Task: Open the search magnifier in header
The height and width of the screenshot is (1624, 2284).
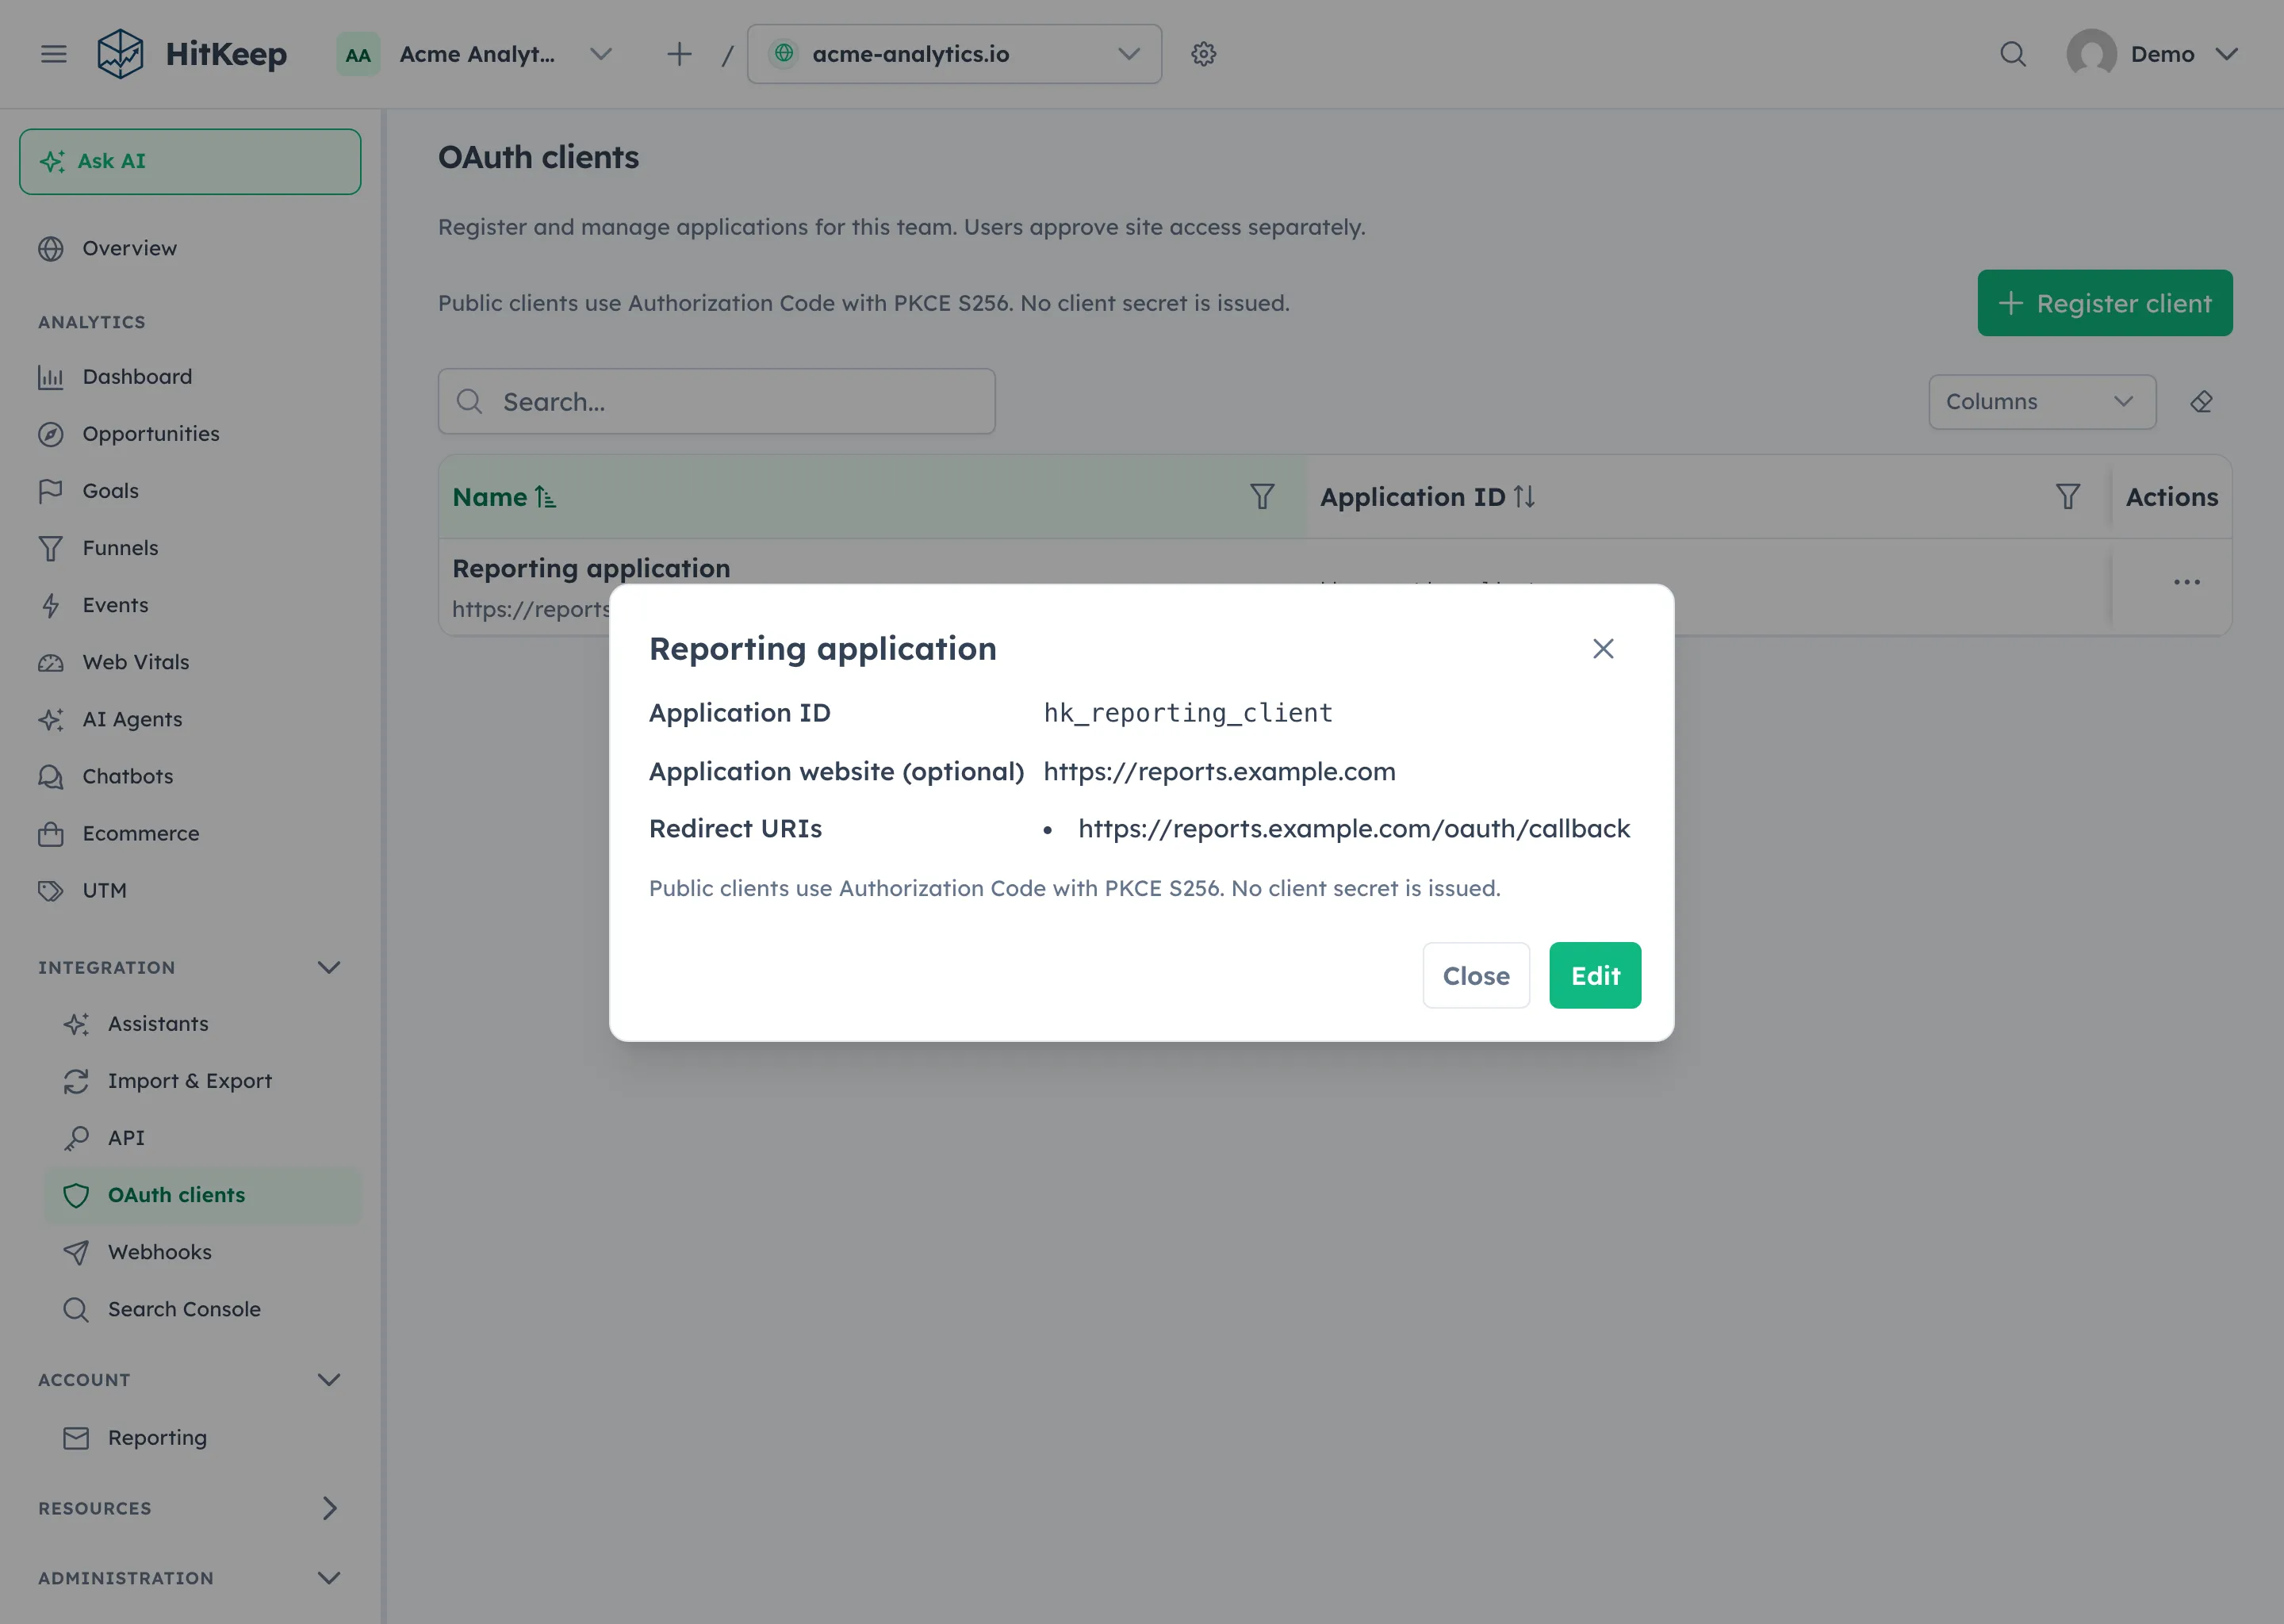Action: coord(2013,54)
